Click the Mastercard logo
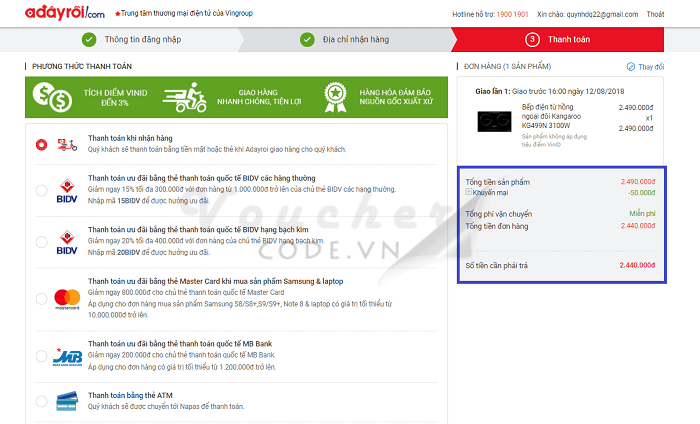 [x=67, y=299]
